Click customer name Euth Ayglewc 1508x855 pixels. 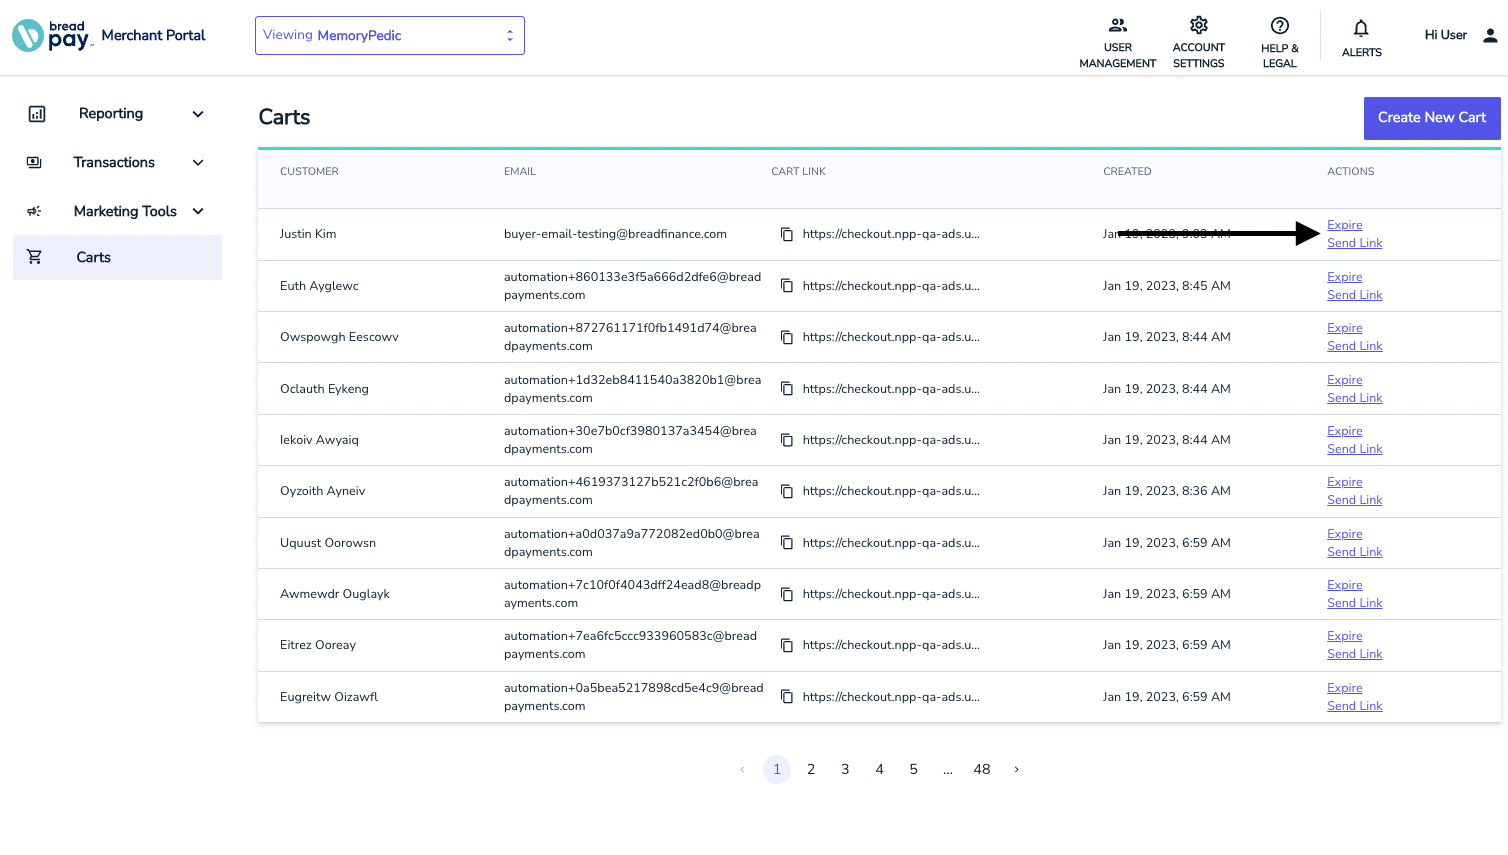pos(319,286)
